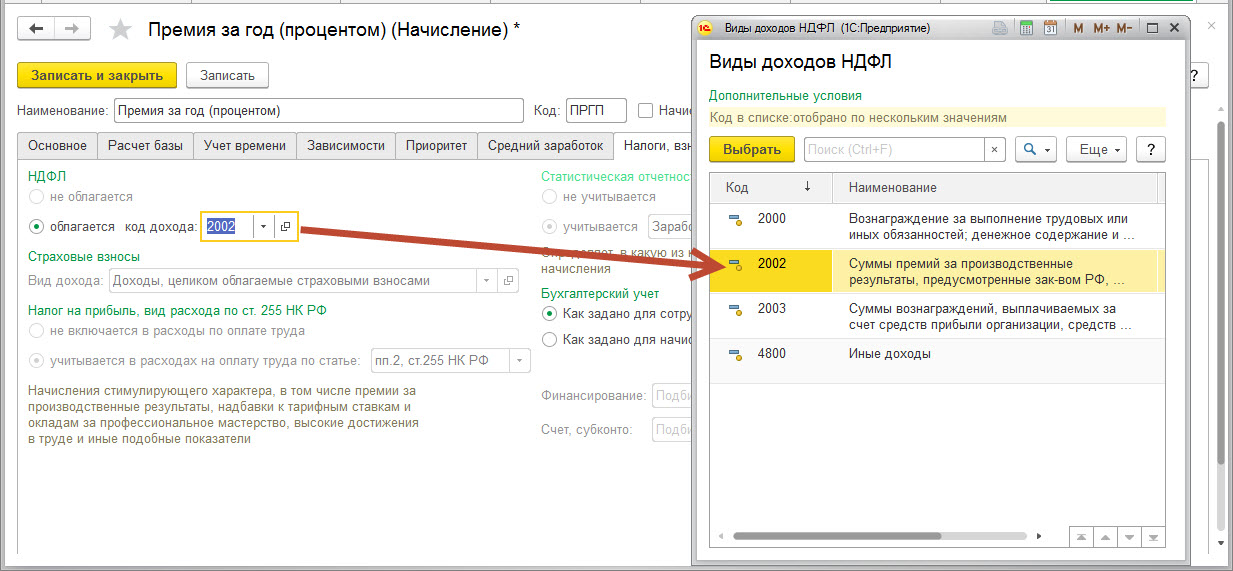The width and height of the screenshot is (1233, 571).
Task: Open help with the ? button in dialog
Action: [1152, 150]
